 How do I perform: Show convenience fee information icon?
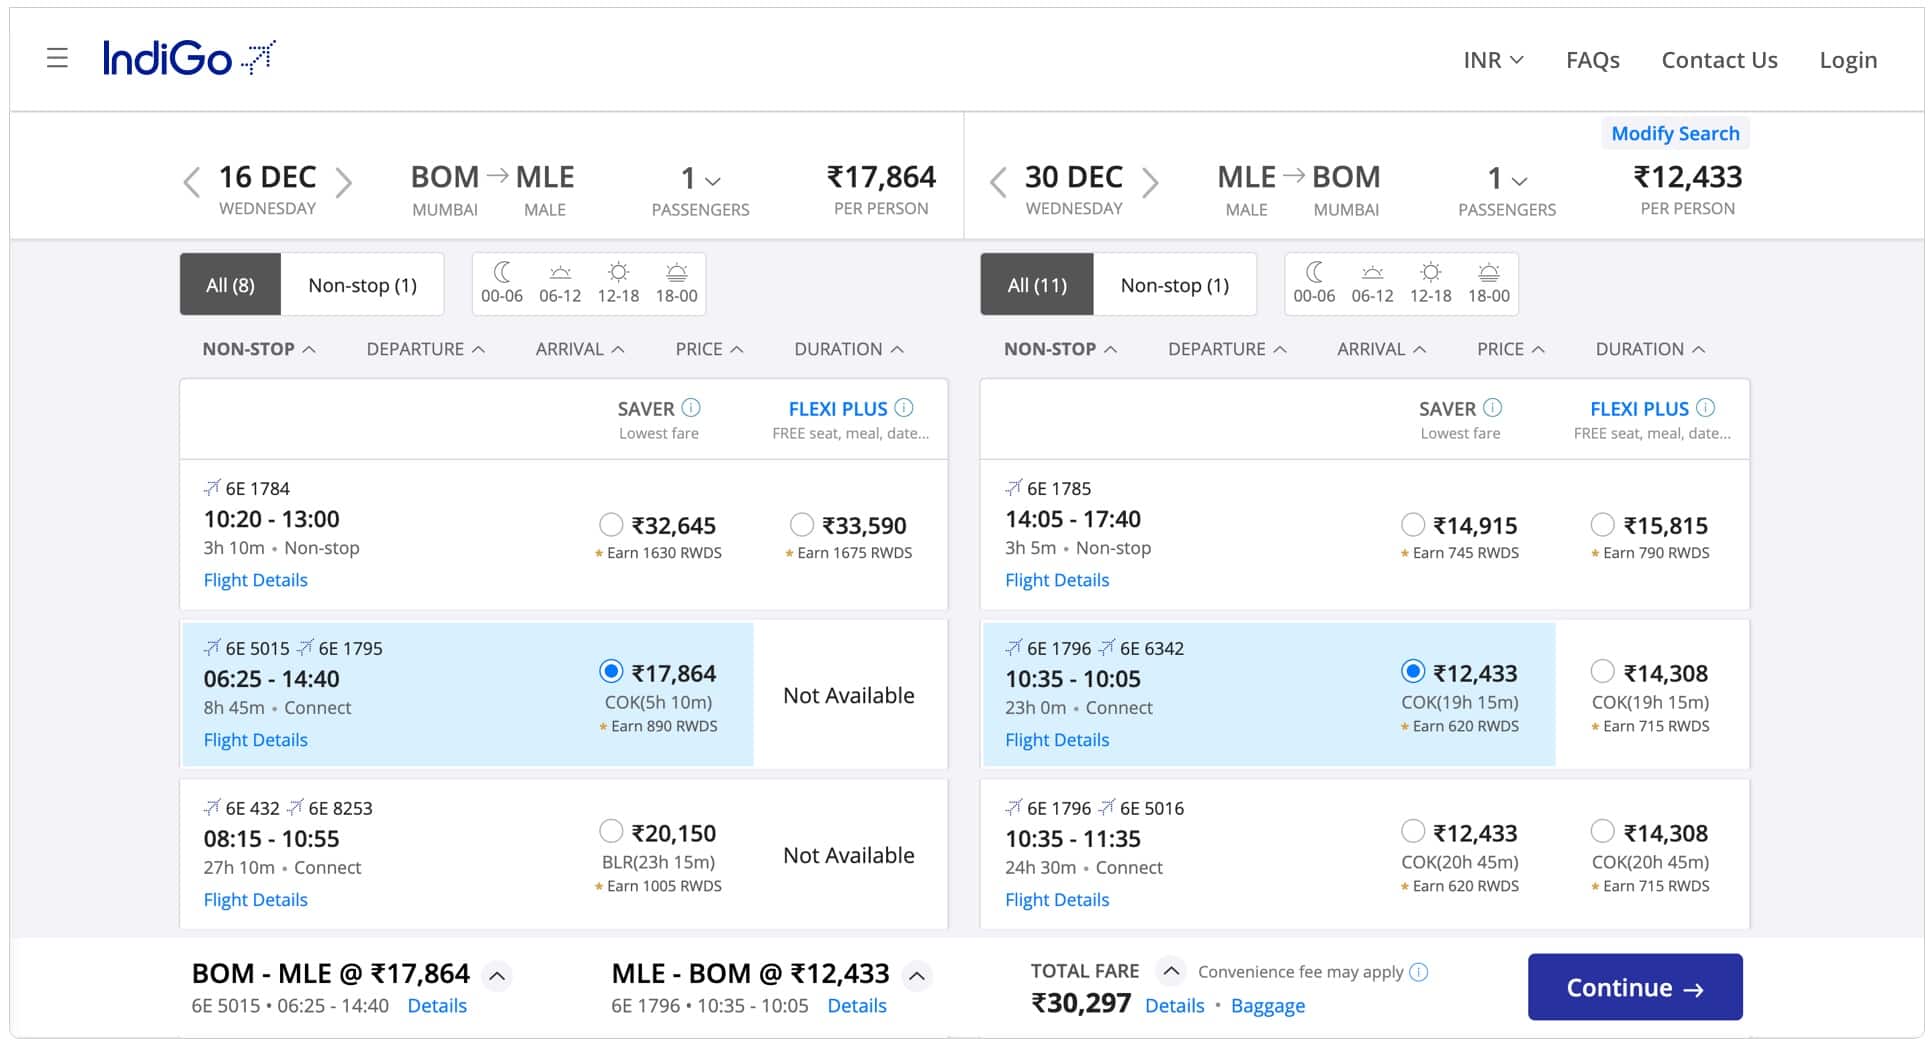(x=1419, y=972)
